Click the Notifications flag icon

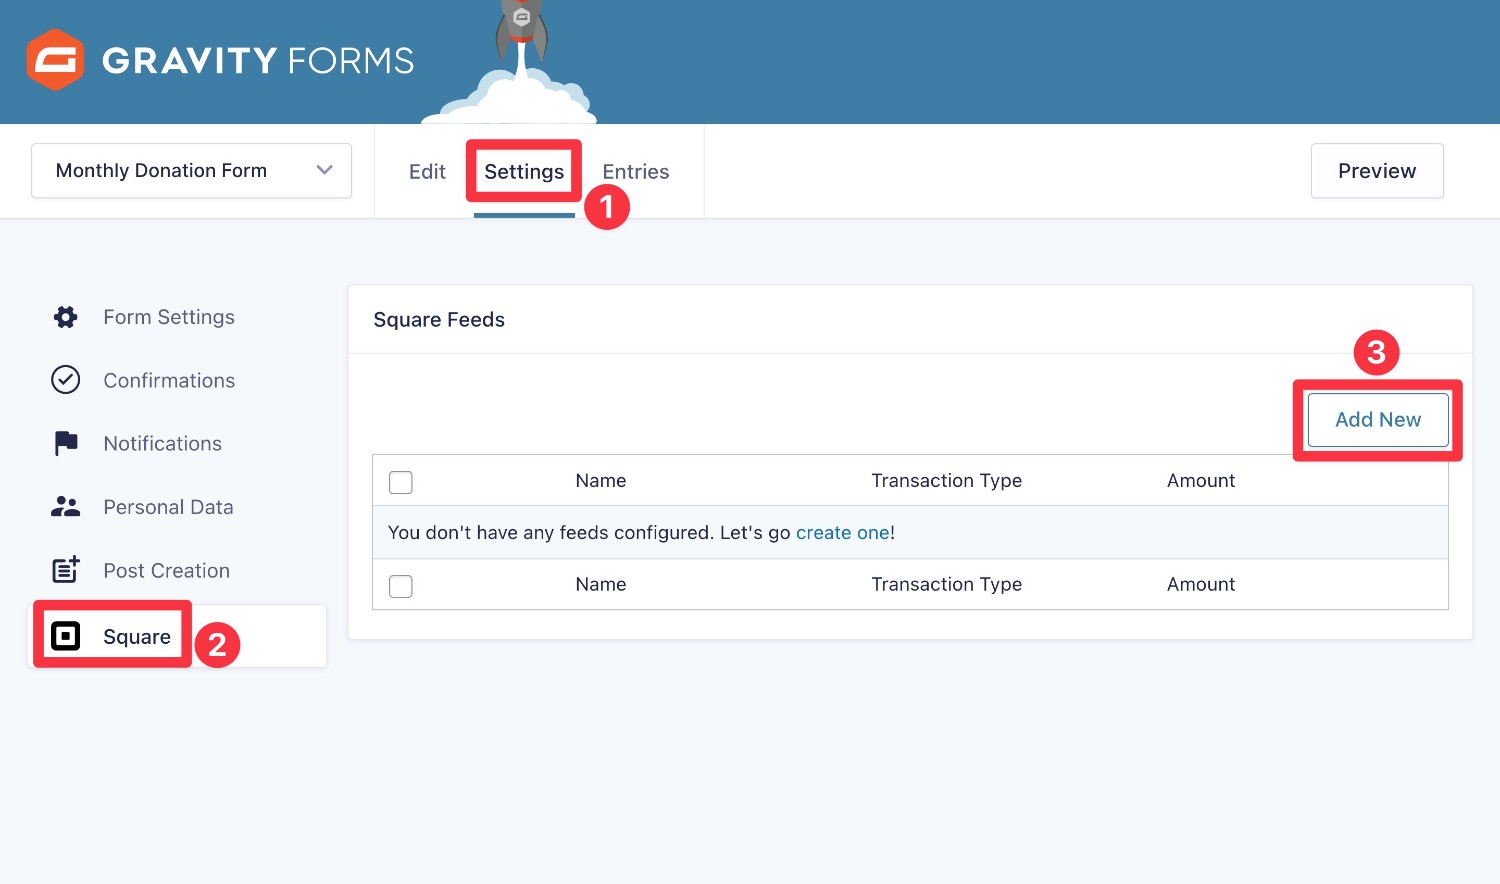click(66, 443)
